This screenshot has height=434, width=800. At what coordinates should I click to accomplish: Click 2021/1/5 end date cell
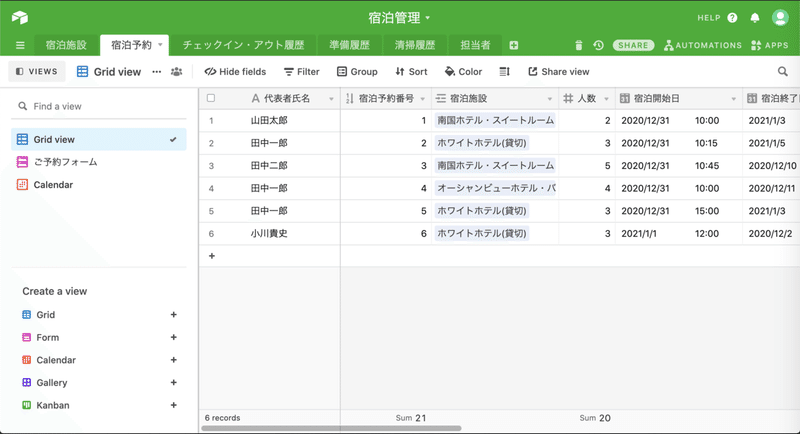(x=767, y=143)
